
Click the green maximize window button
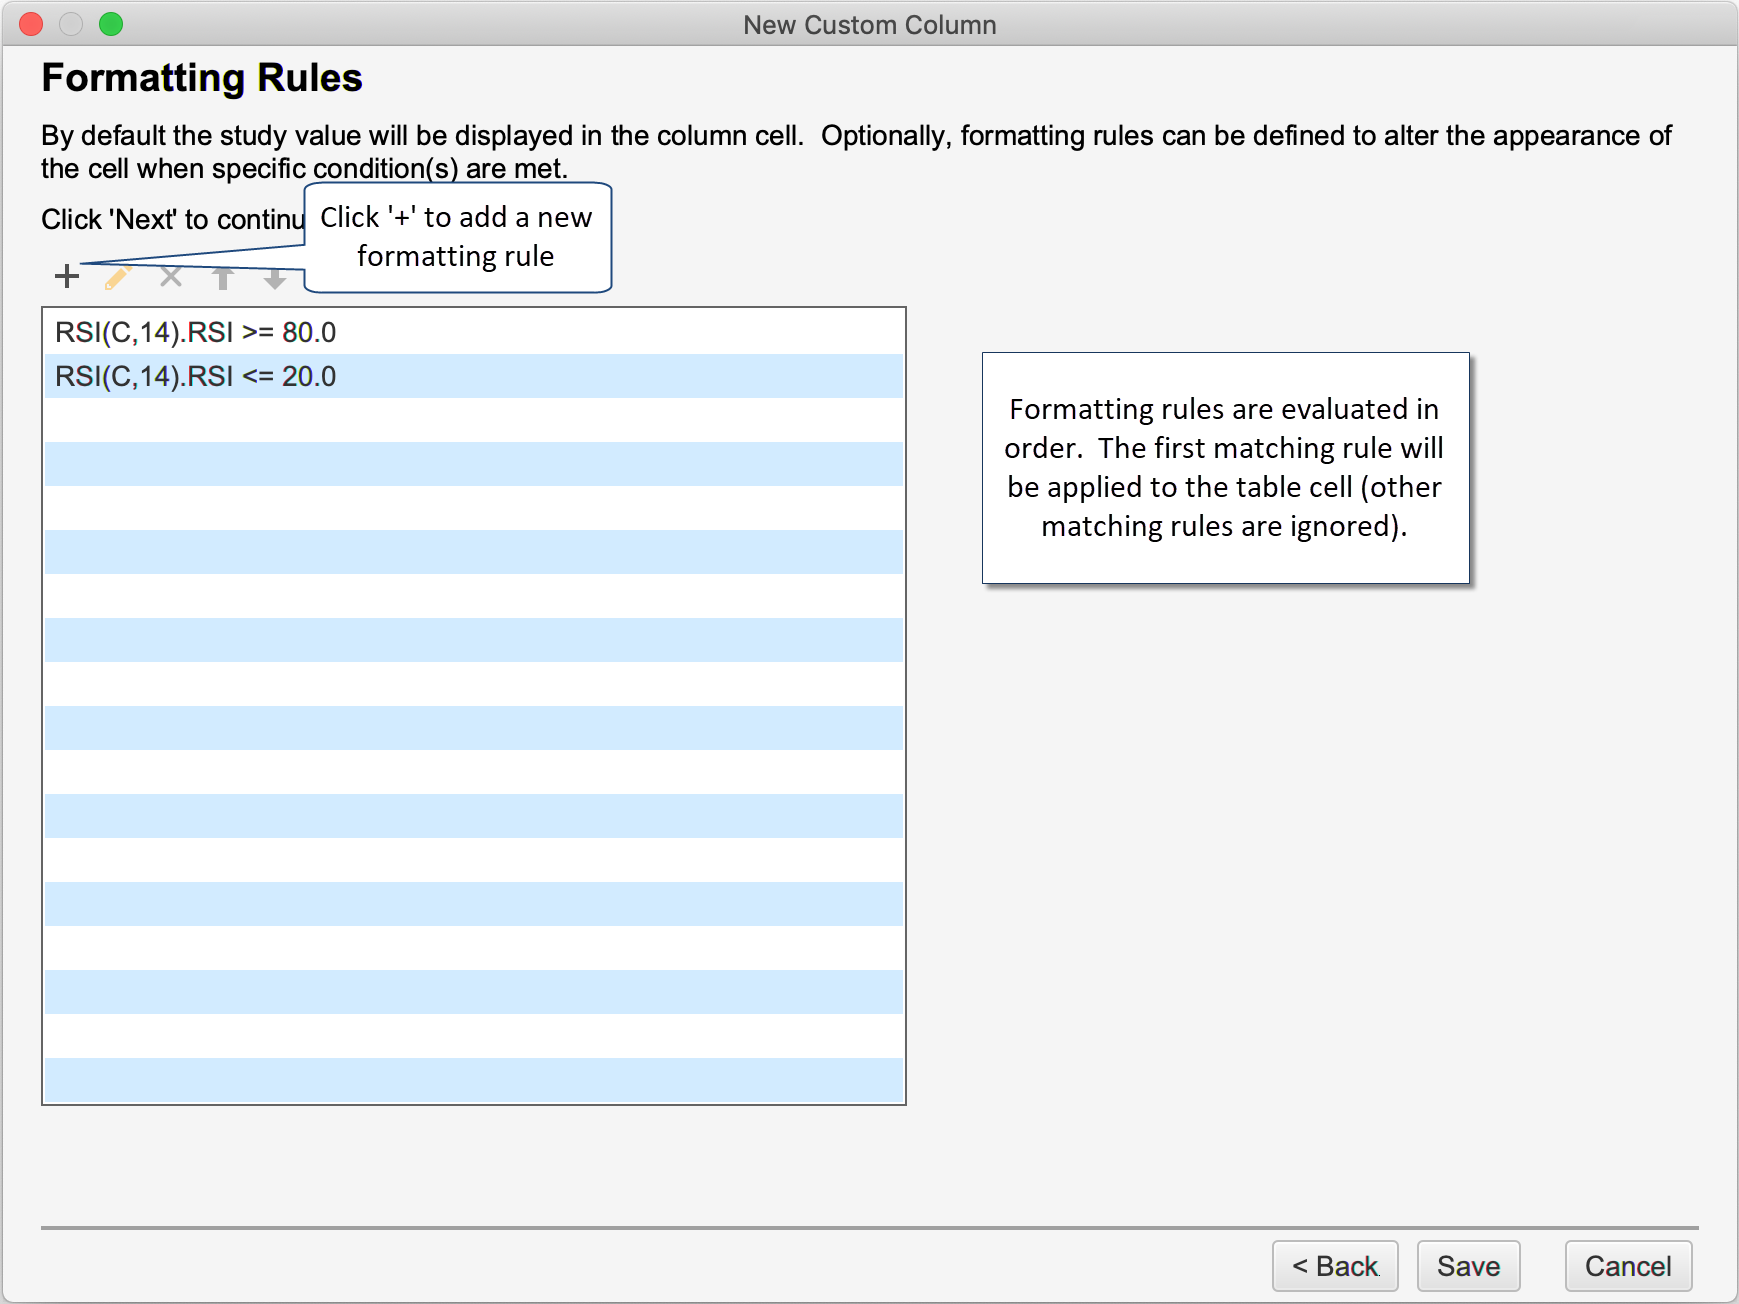(111, 24)
